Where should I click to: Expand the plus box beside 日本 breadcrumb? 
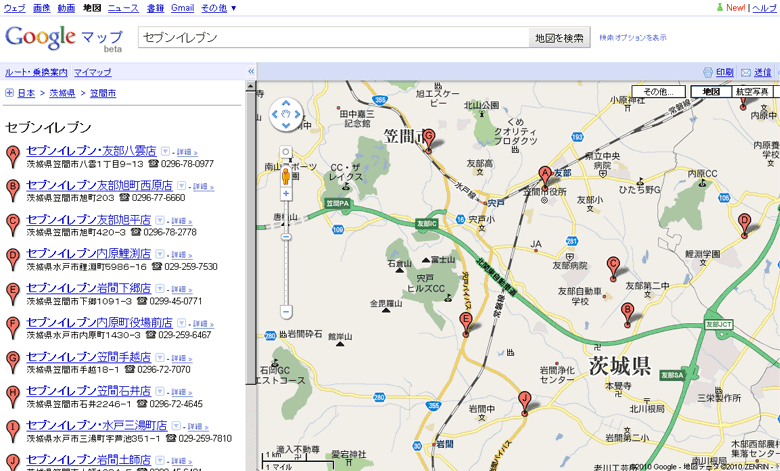pyautogui.click(x=9, y=93)
